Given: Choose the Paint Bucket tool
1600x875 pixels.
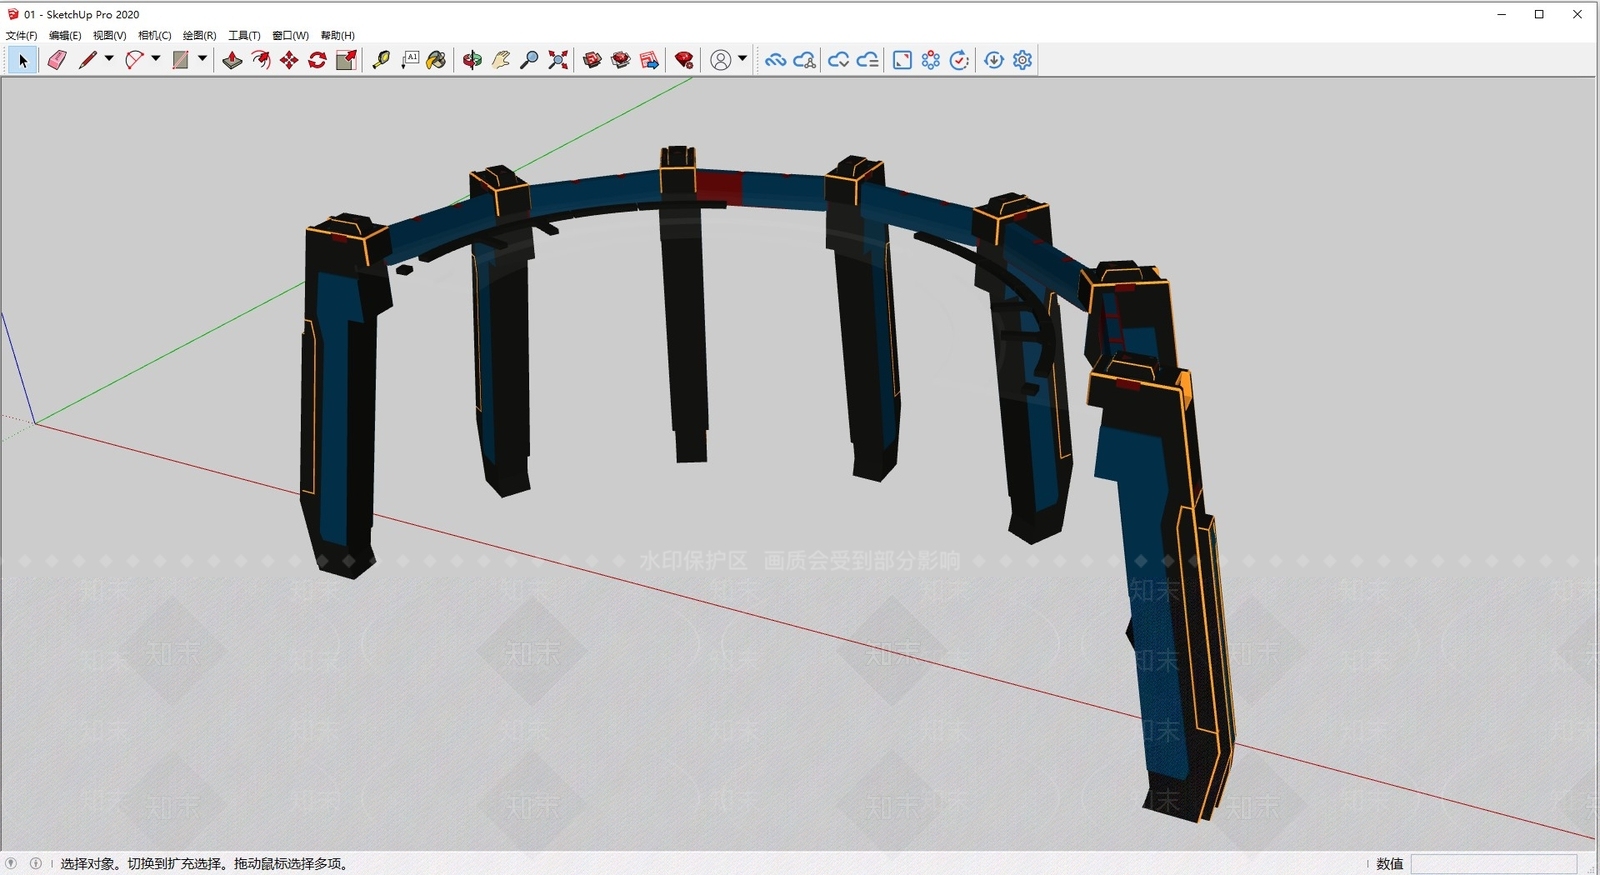Looking at the screenshot, I should tap(436, 60).
